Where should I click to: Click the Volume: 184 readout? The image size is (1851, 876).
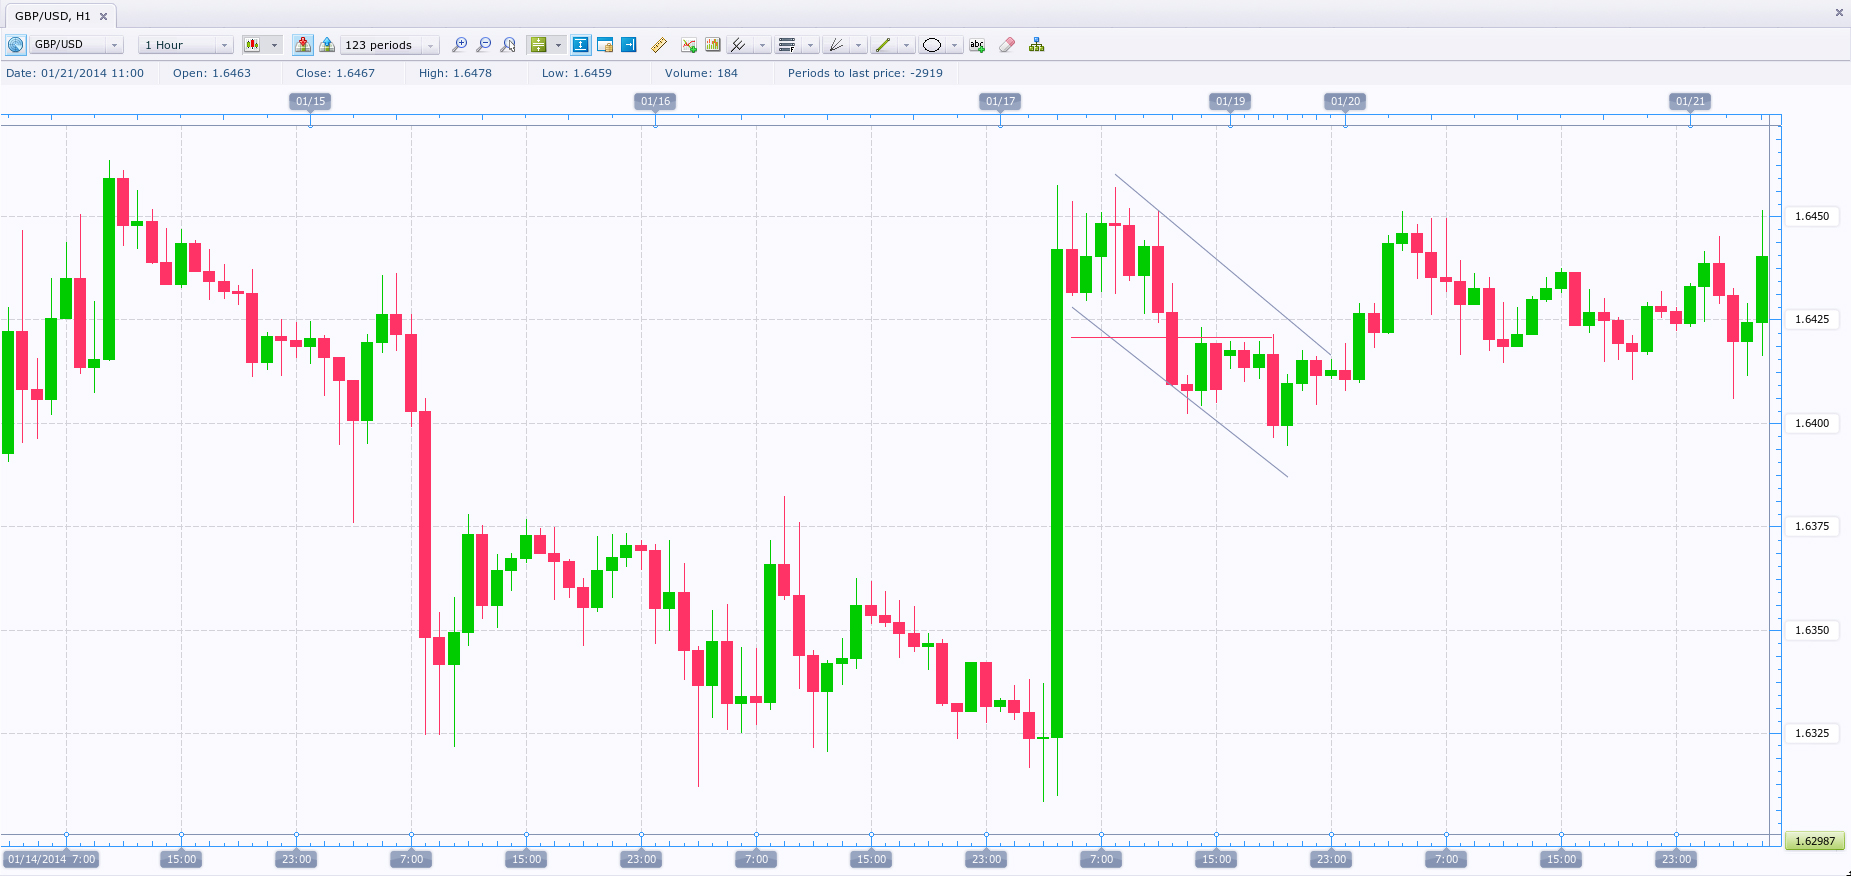tap(701, 73)
